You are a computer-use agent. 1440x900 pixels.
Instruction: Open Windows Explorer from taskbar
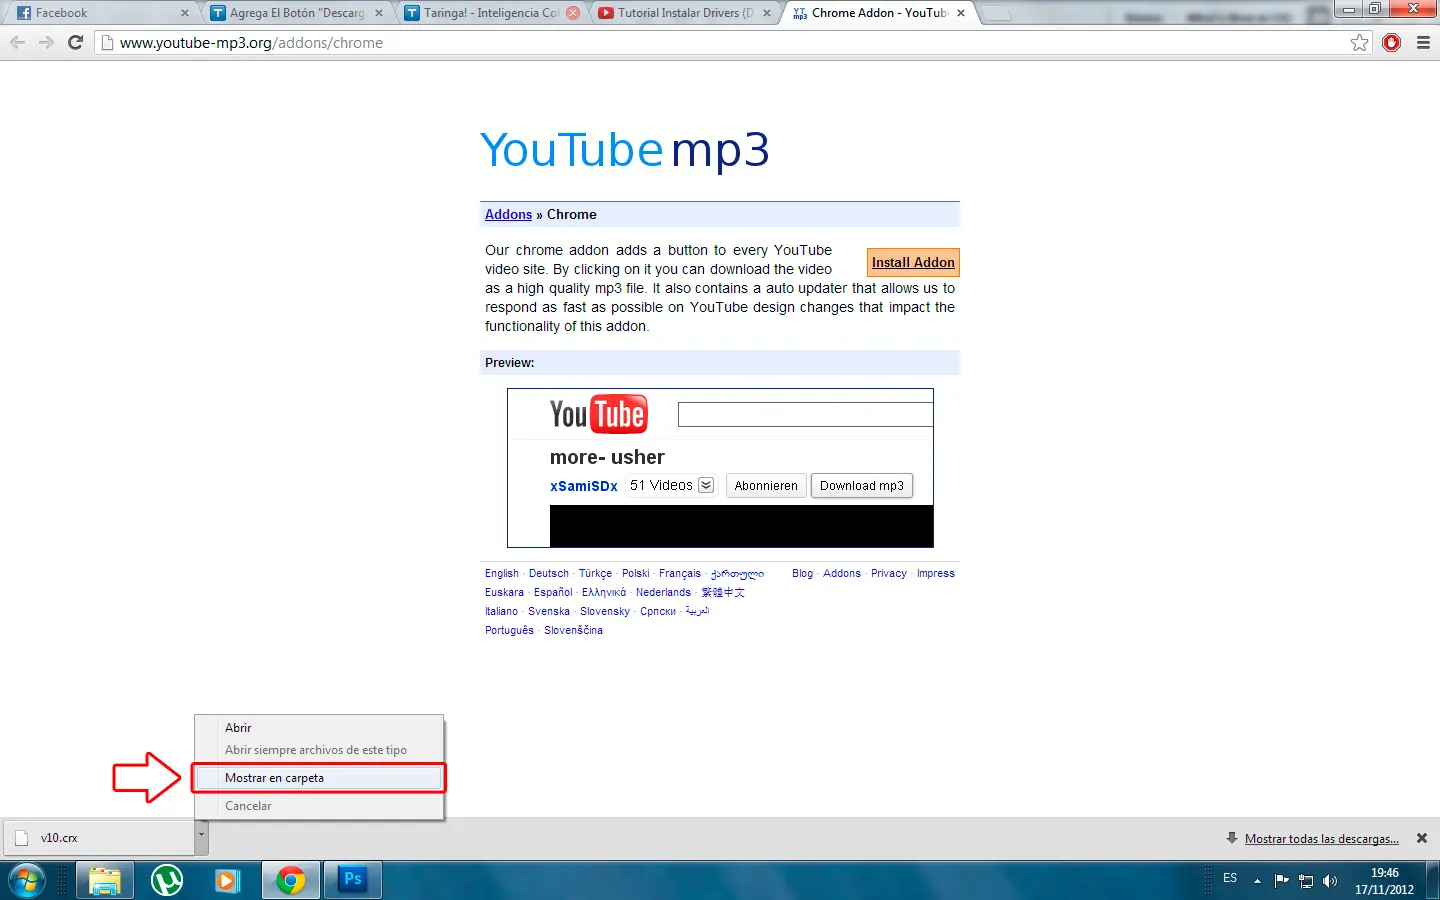pyautogui.click(x=104, y=881)
